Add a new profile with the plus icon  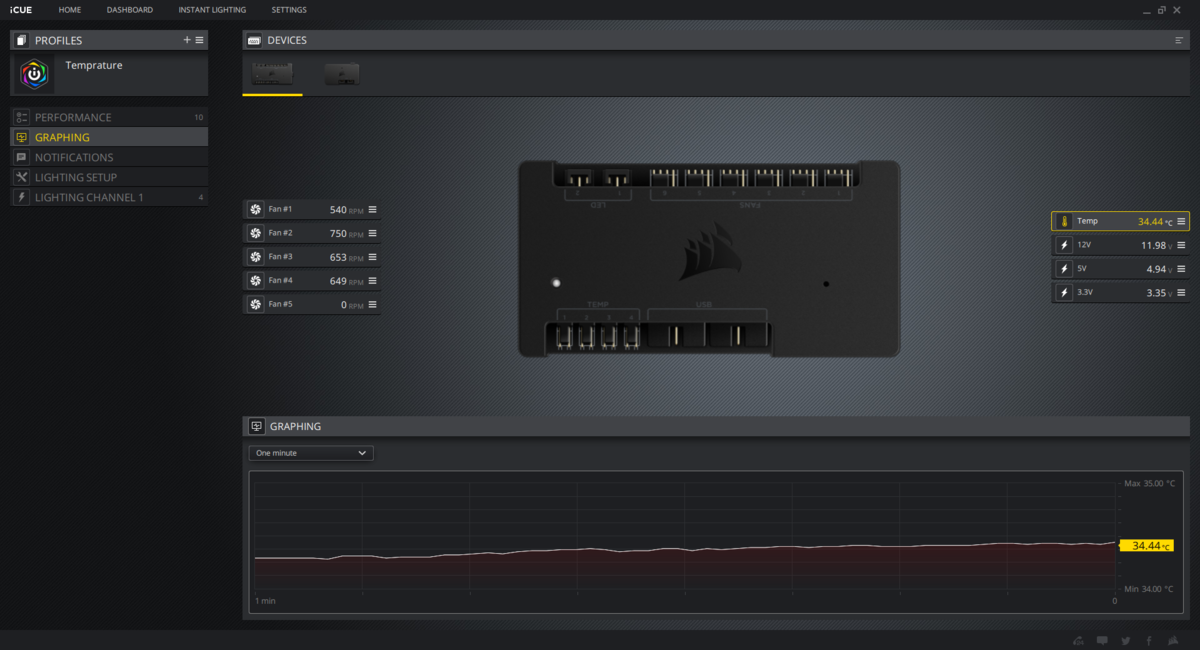187,40
